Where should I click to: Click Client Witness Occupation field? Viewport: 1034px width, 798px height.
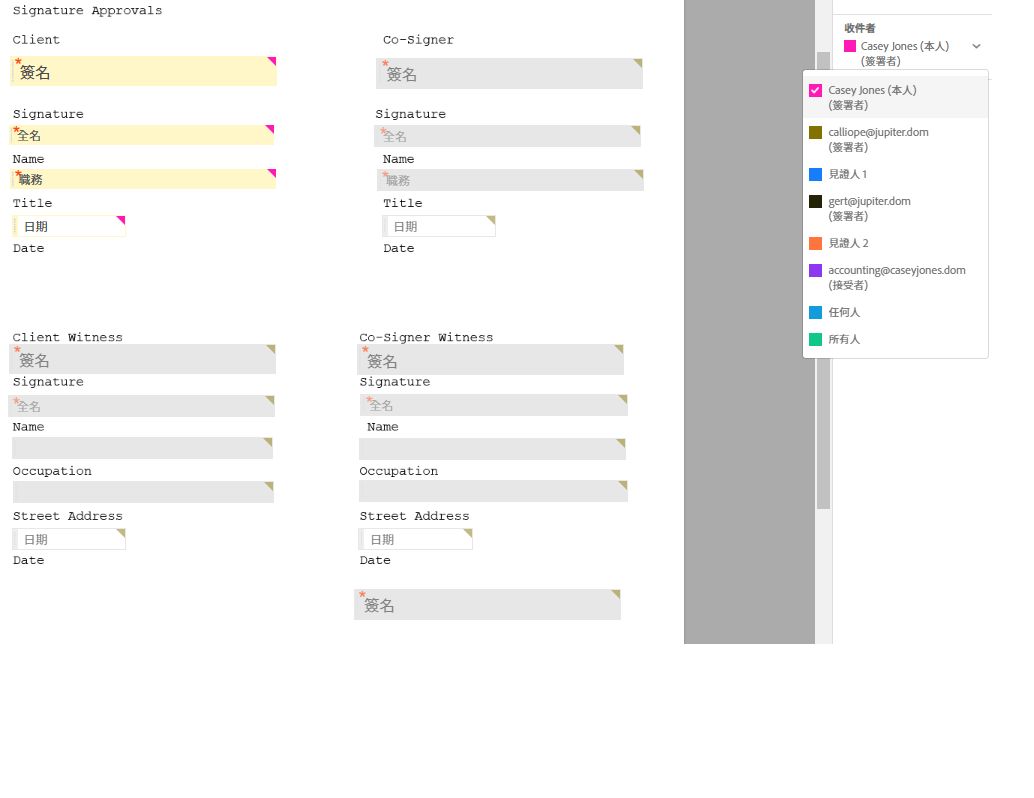coord(142,448)
